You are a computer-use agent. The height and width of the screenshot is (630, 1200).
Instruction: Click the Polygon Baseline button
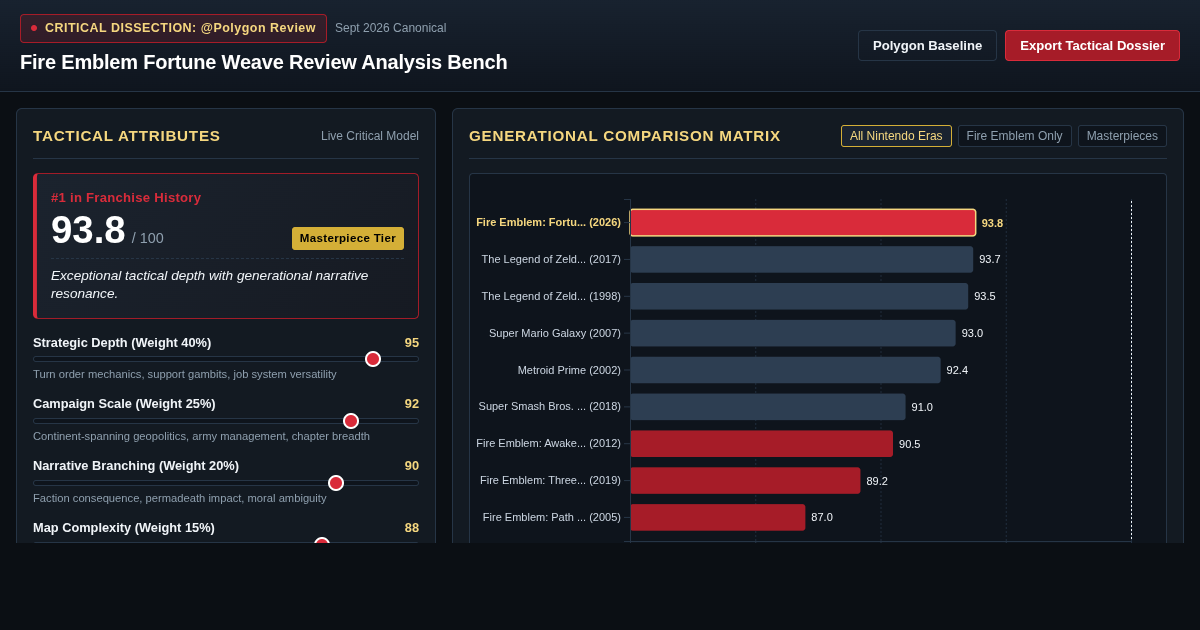point(927,45)
